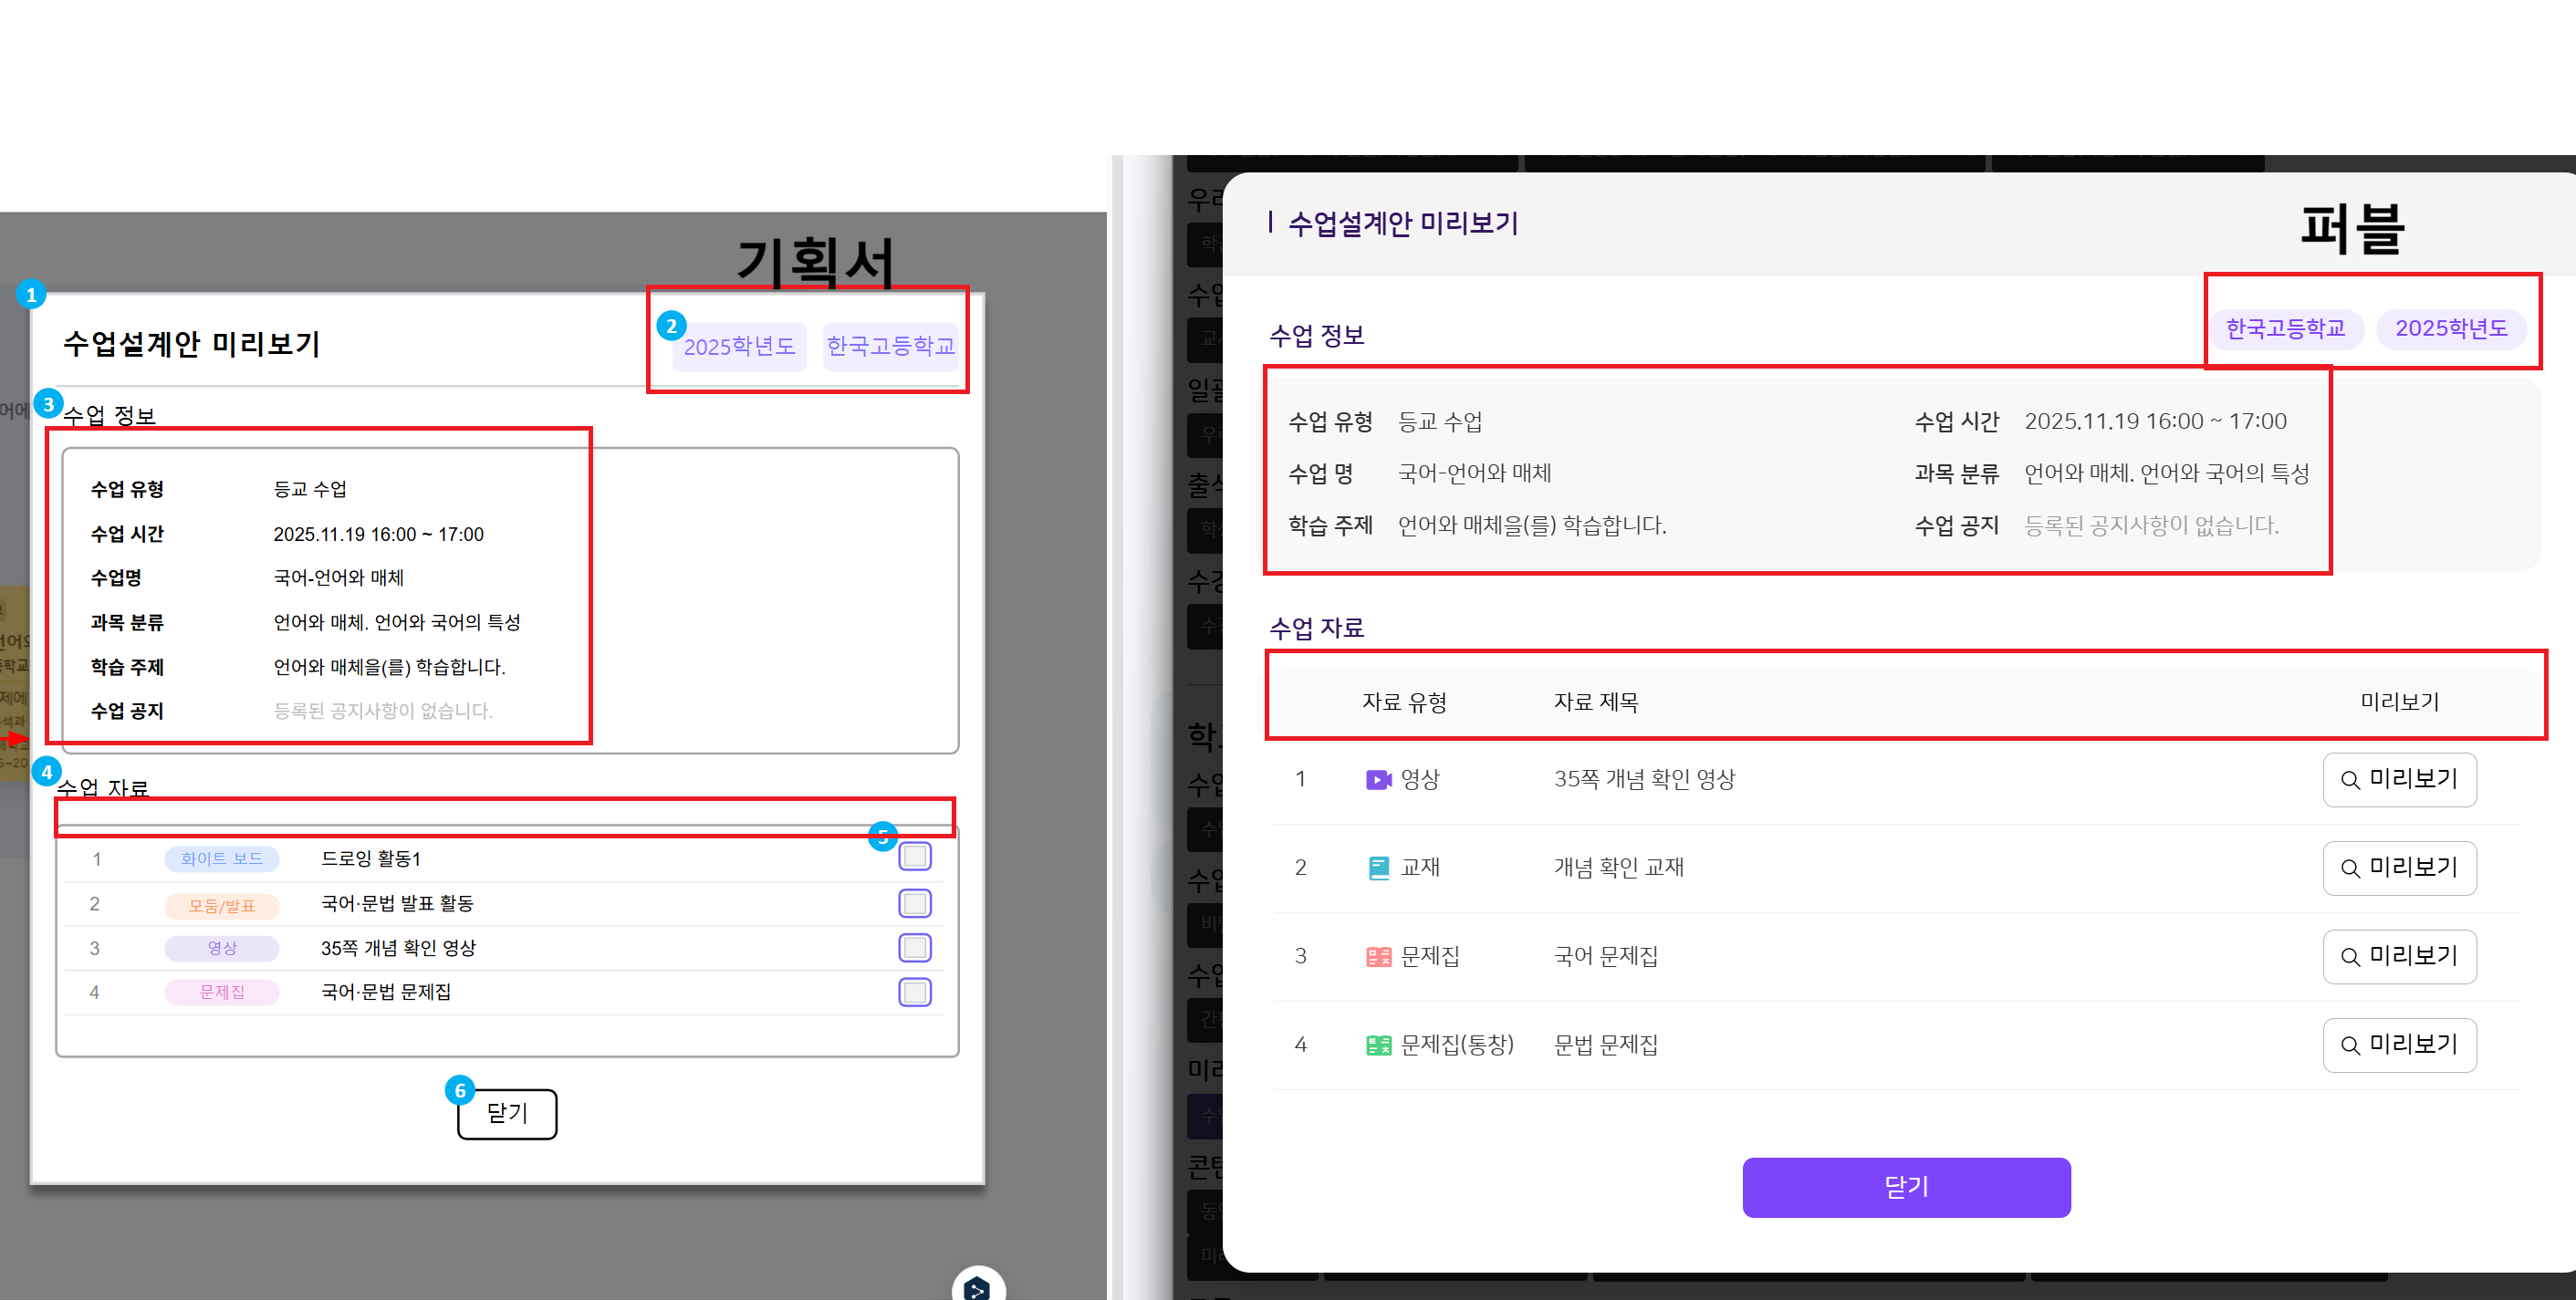Click the 한국고등학교 tag in the purple modal
2576x1300 pixels.
click(2285, 329)
